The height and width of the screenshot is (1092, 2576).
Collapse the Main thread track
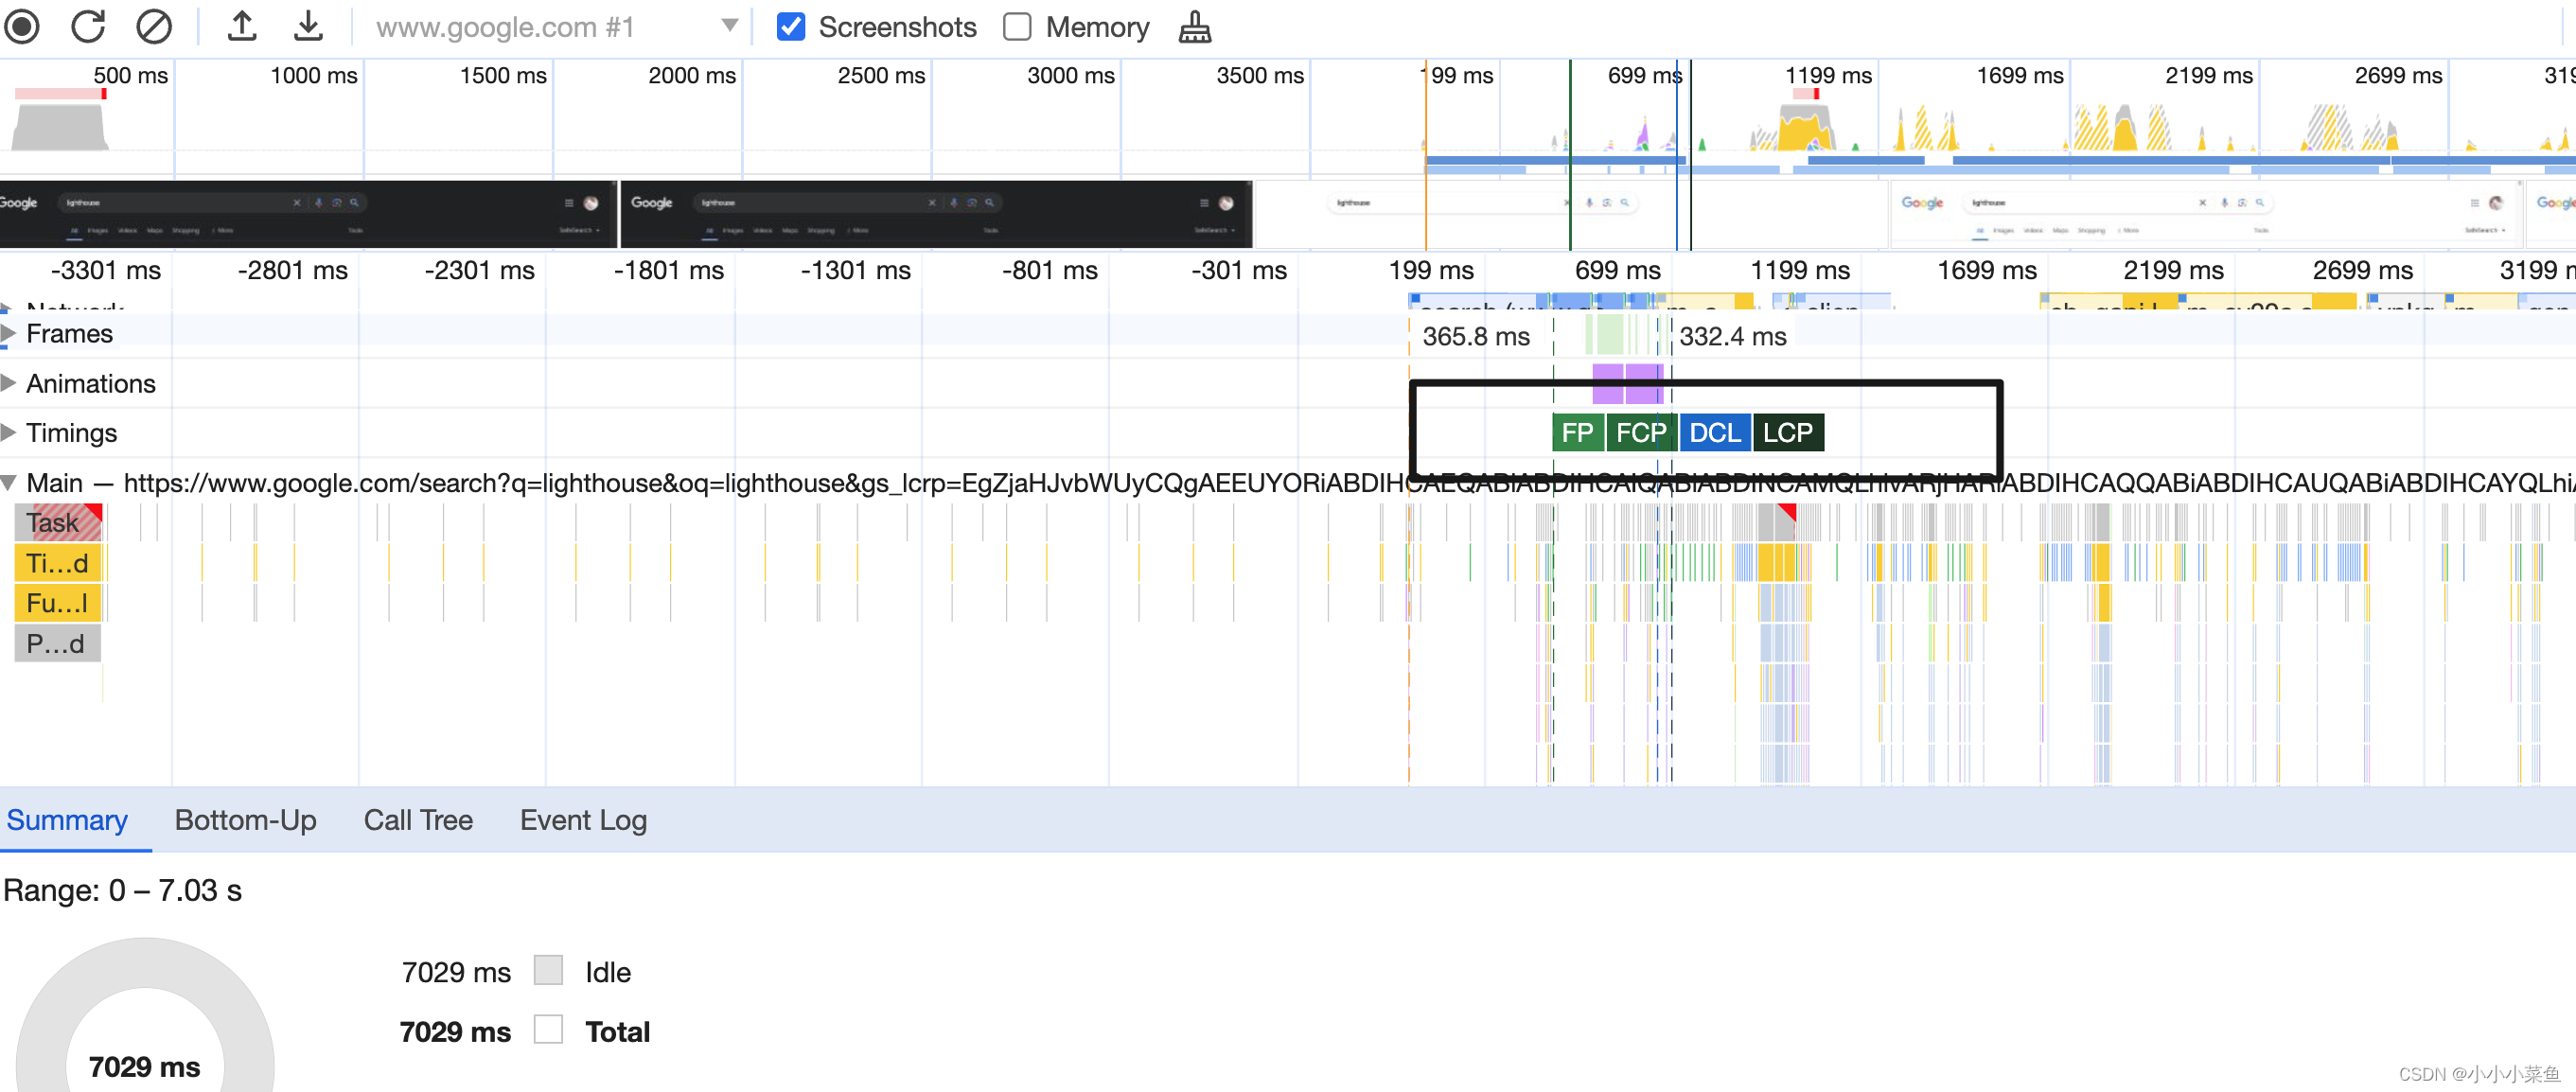click(x=9, y=483)
